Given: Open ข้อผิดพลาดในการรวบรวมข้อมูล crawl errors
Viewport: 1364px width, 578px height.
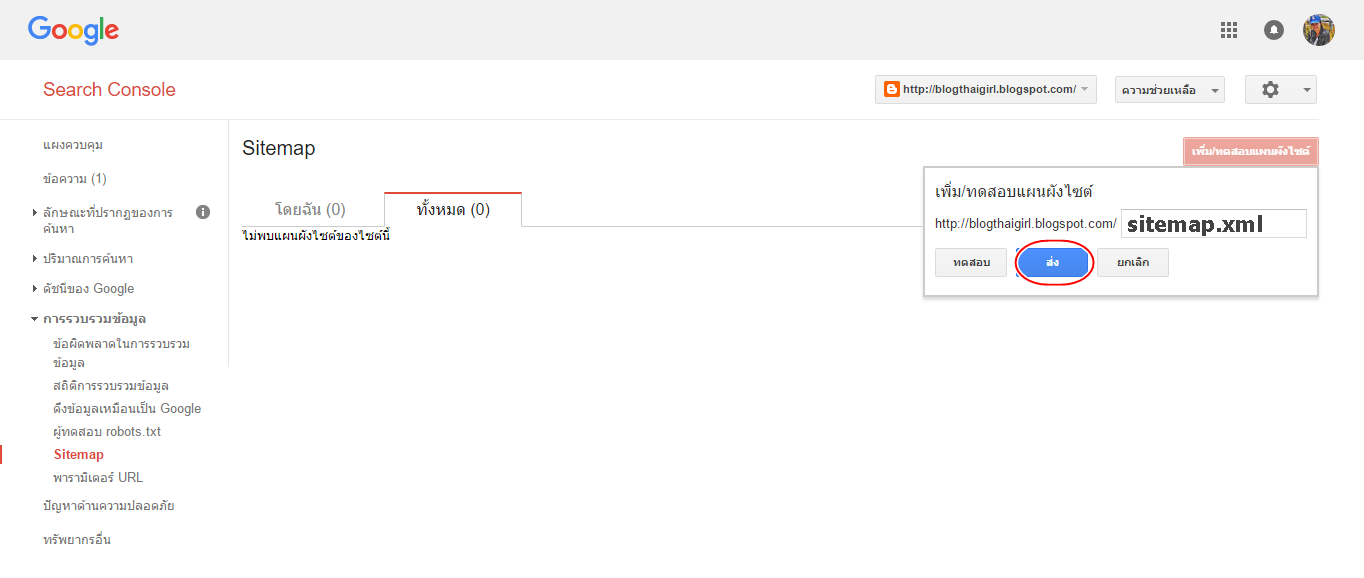Looking at the screenshot, I should [x=121, y=353].
